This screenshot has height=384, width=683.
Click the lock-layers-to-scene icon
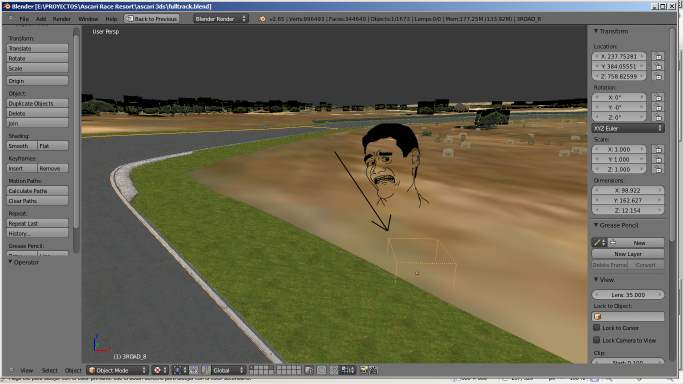309,371
